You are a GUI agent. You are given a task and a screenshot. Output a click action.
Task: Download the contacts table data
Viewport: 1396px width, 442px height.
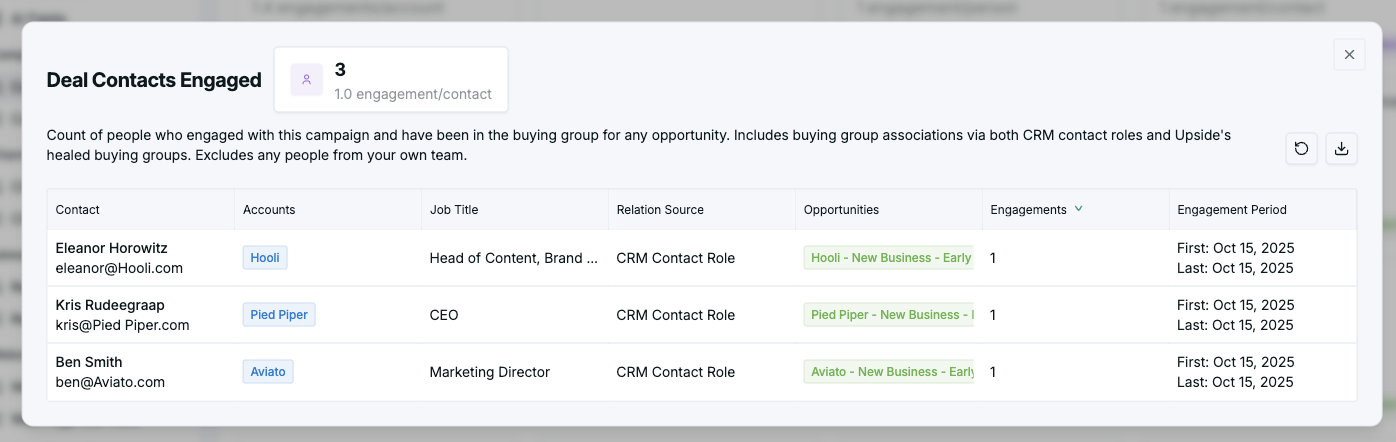(1341, 149)
